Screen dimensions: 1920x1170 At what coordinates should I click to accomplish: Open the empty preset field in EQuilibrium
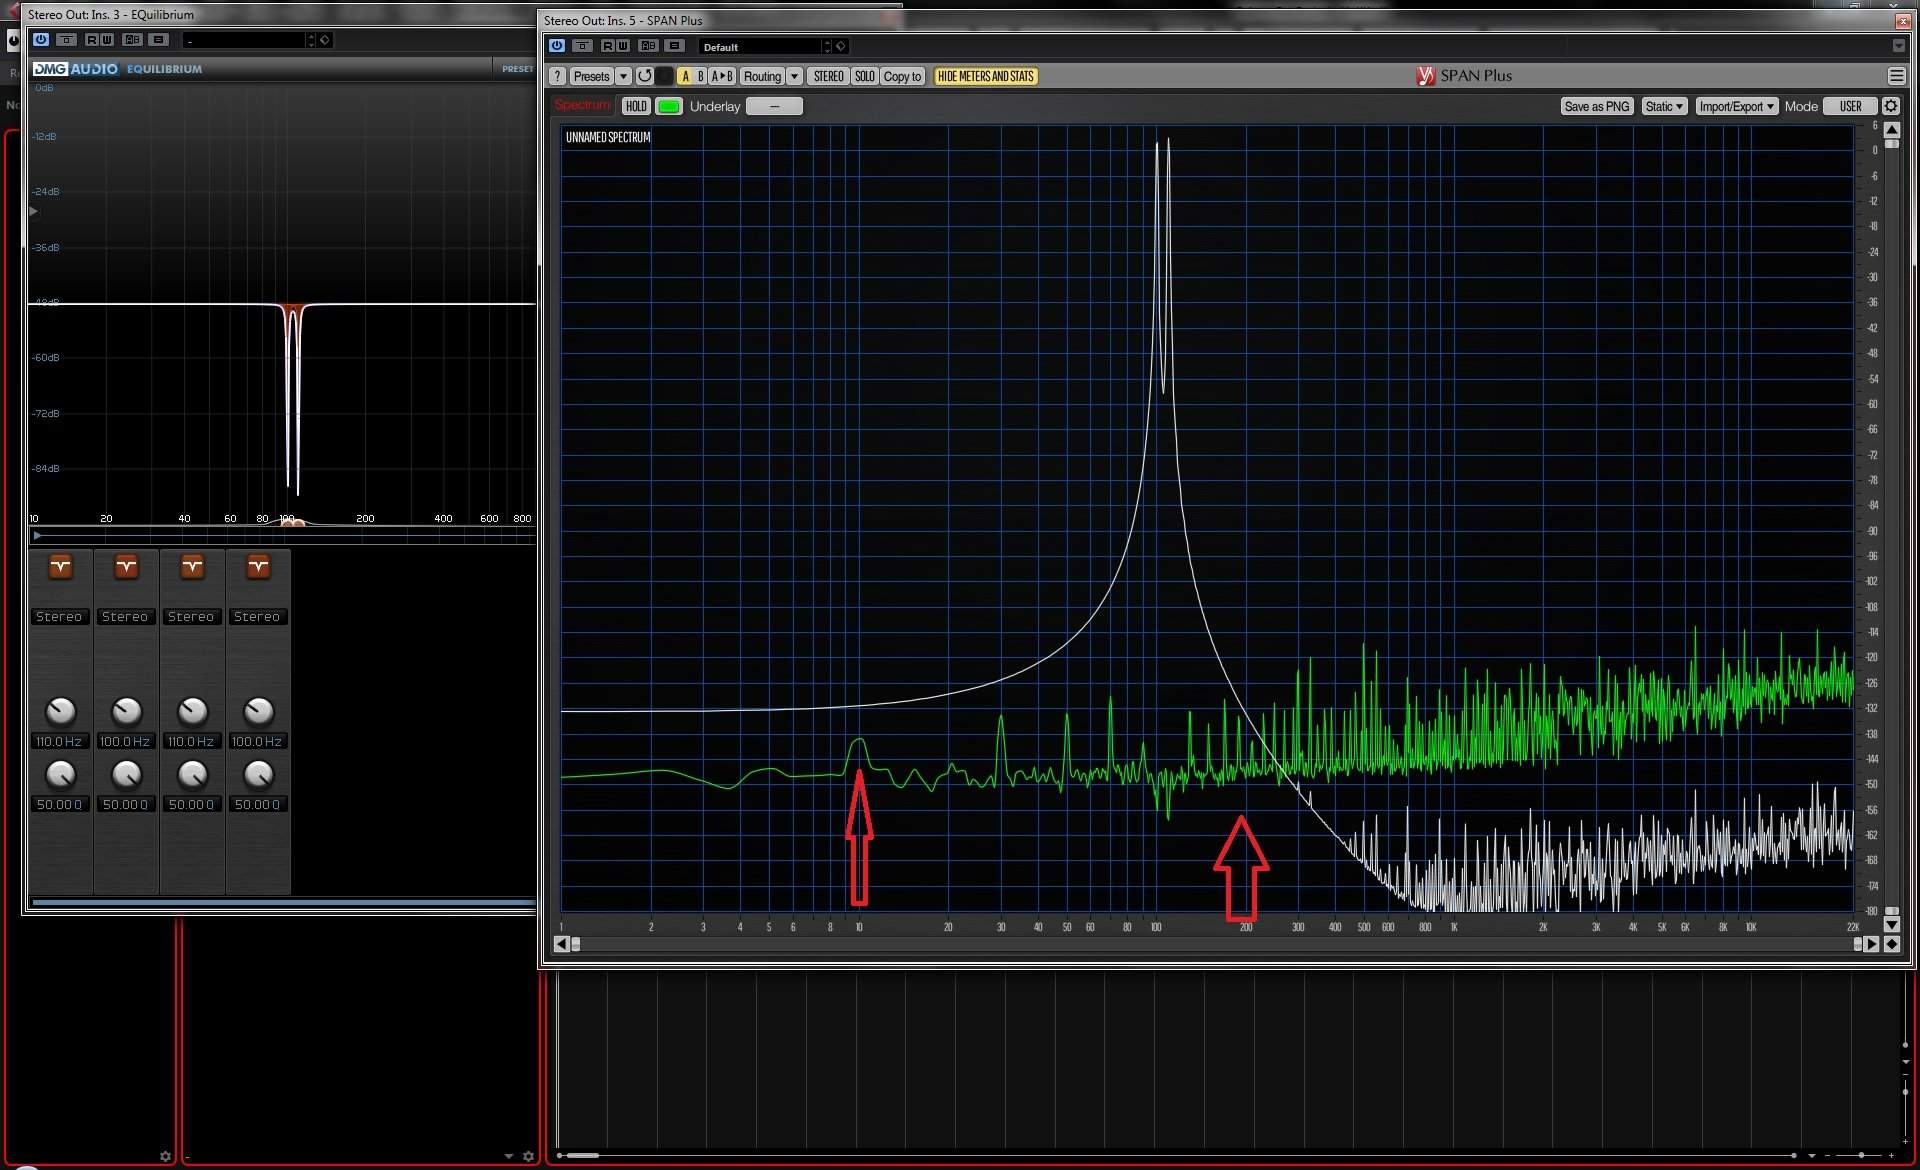(x=244, y=41)
